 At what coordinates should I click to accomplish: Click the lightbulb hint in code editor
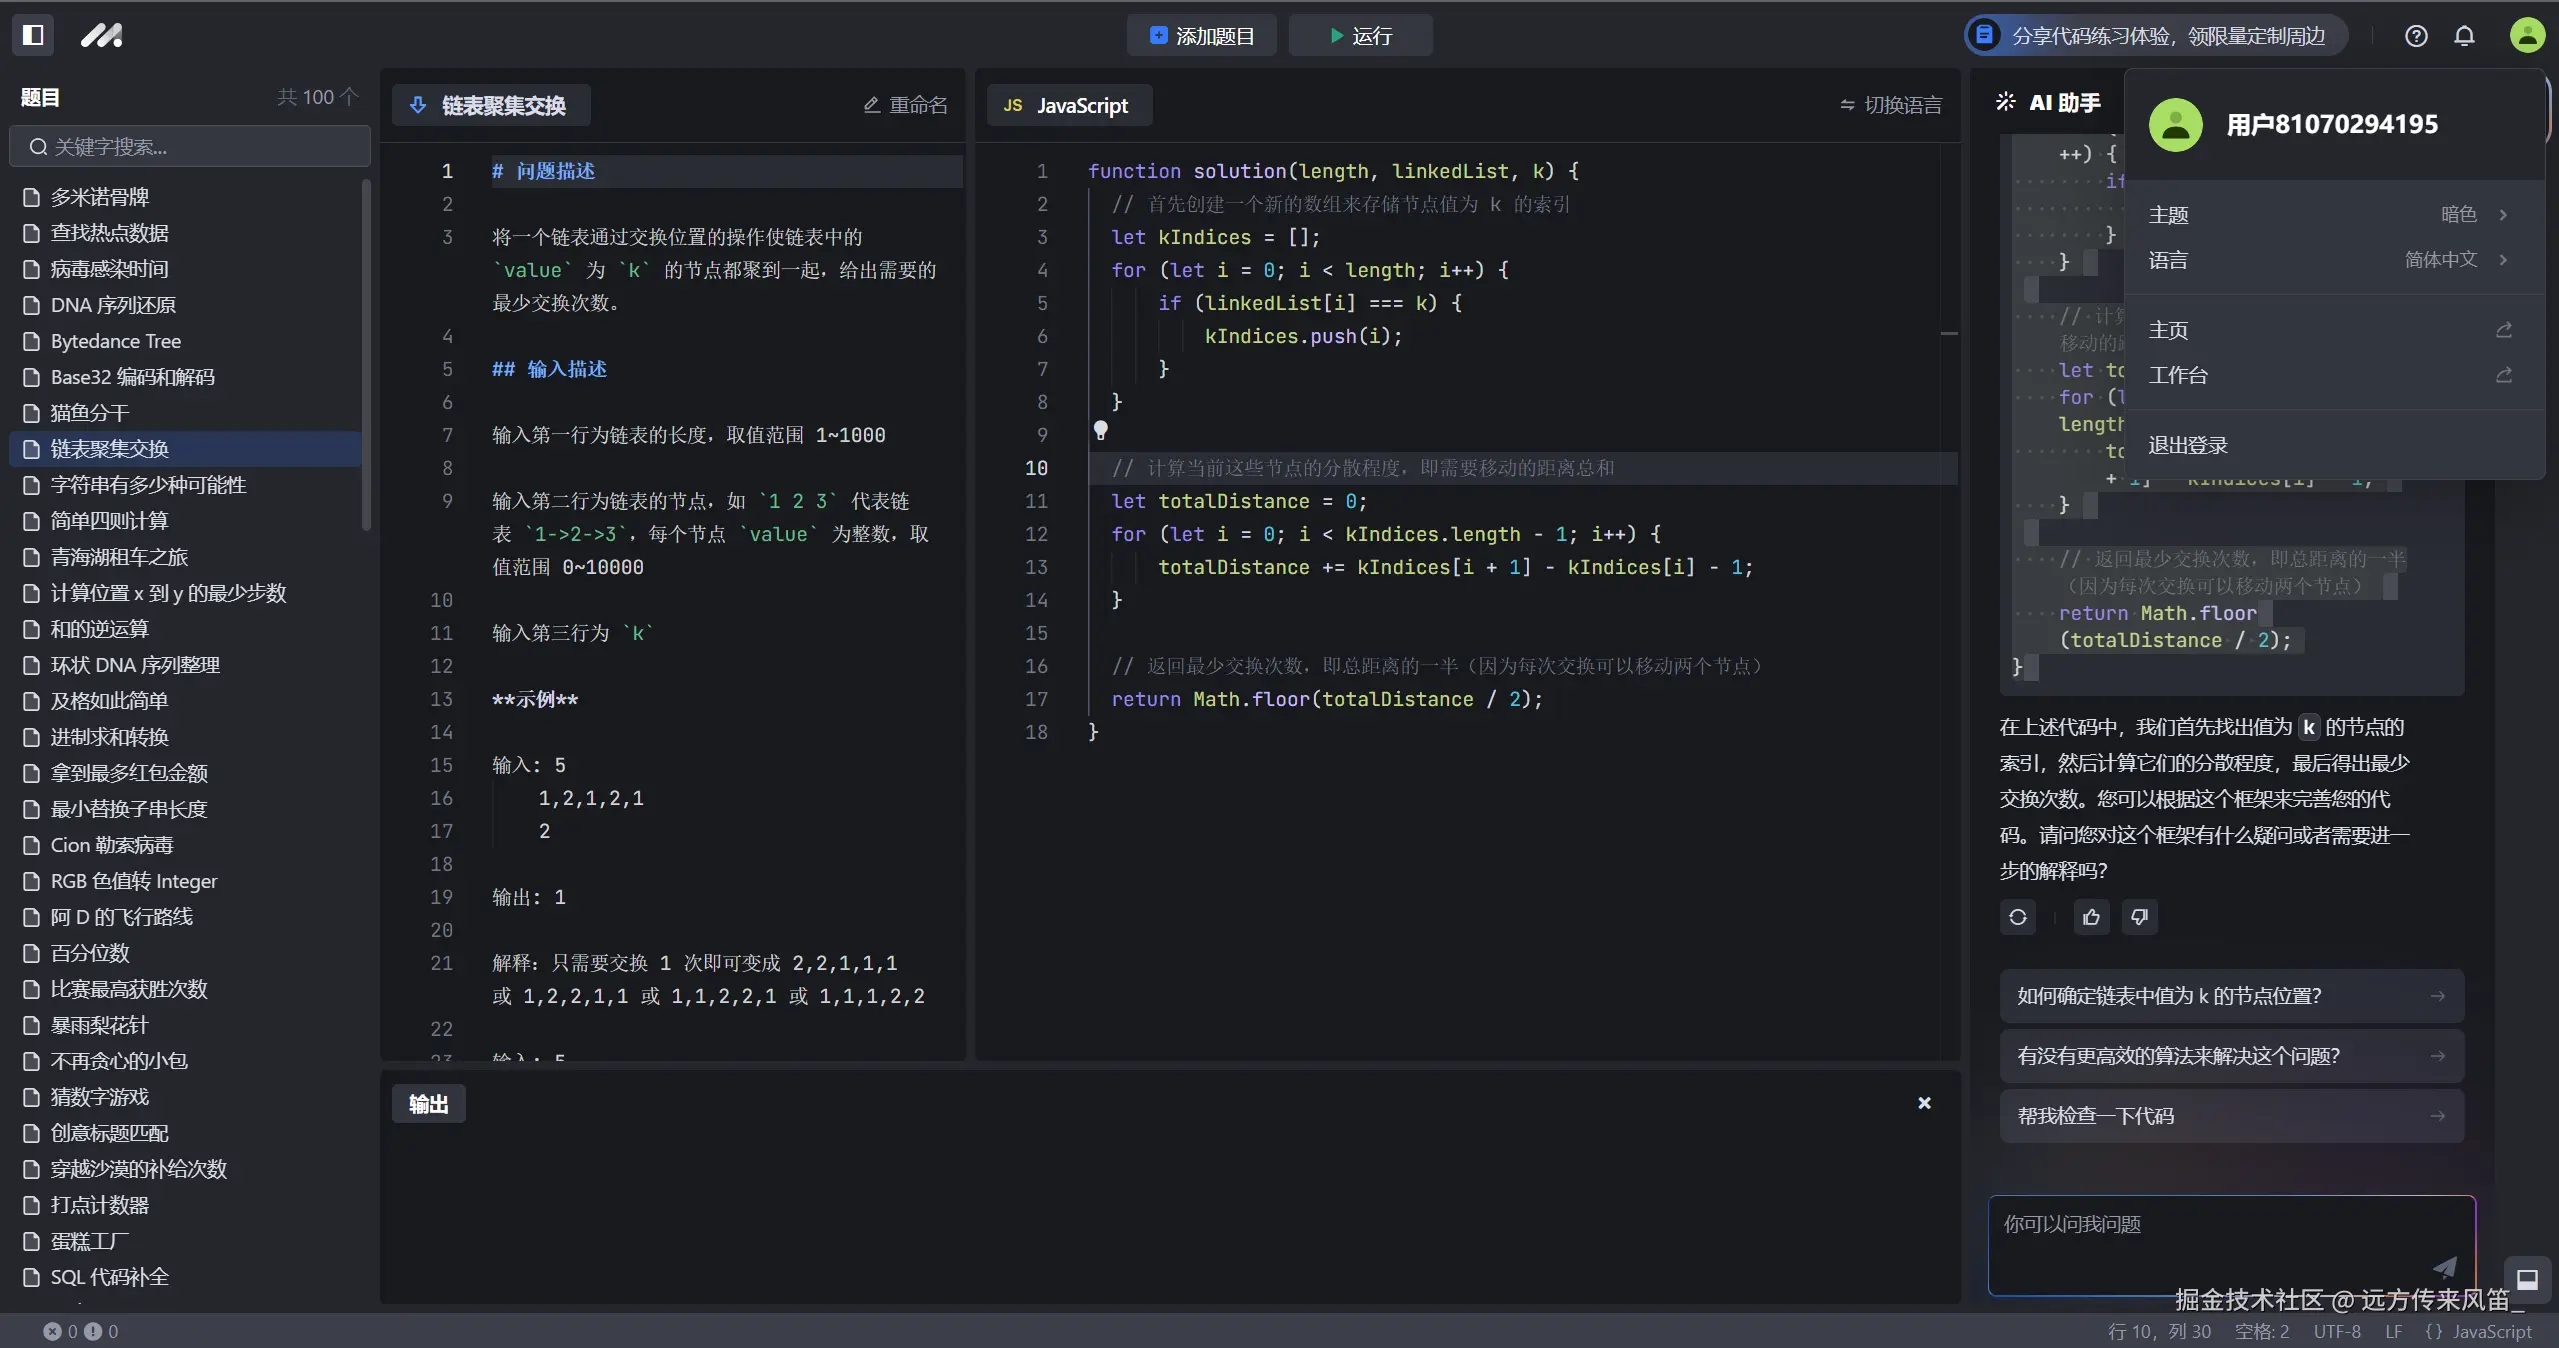coord(1100,430)
